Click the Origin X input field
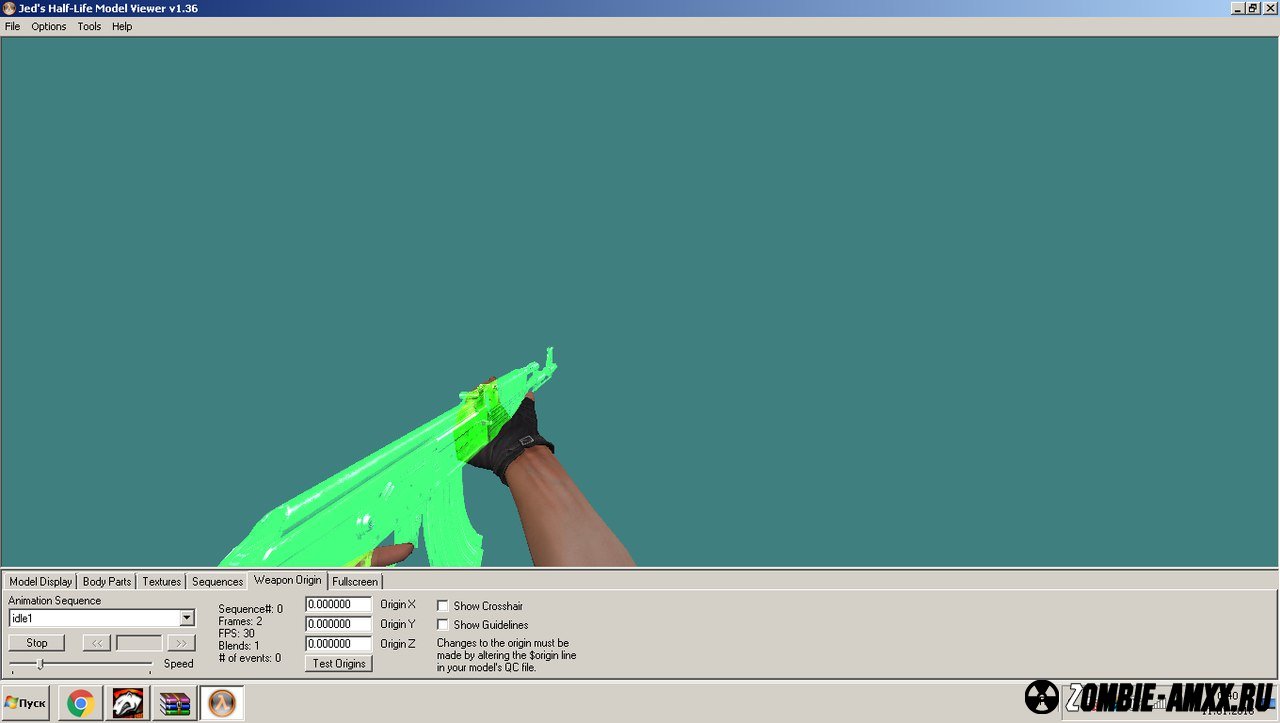Viewport: 1280px width, 723px height. [x=338, y=604]
